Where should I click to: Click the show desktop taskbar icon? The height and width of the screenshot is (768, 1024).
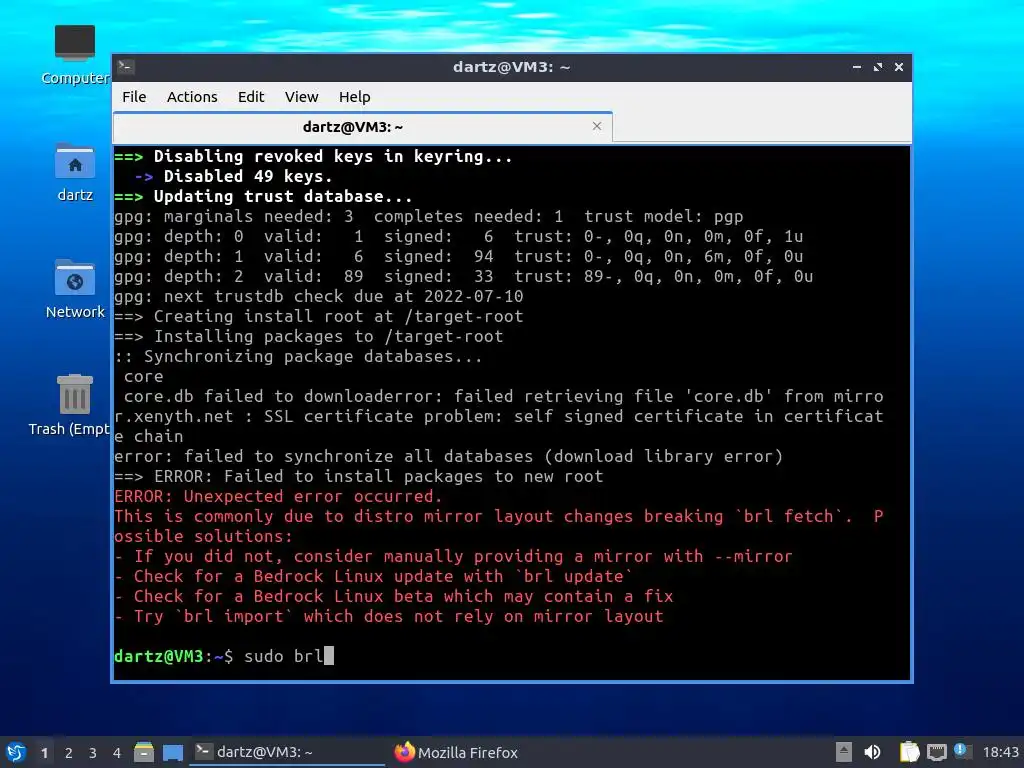(x=173, y=752)
